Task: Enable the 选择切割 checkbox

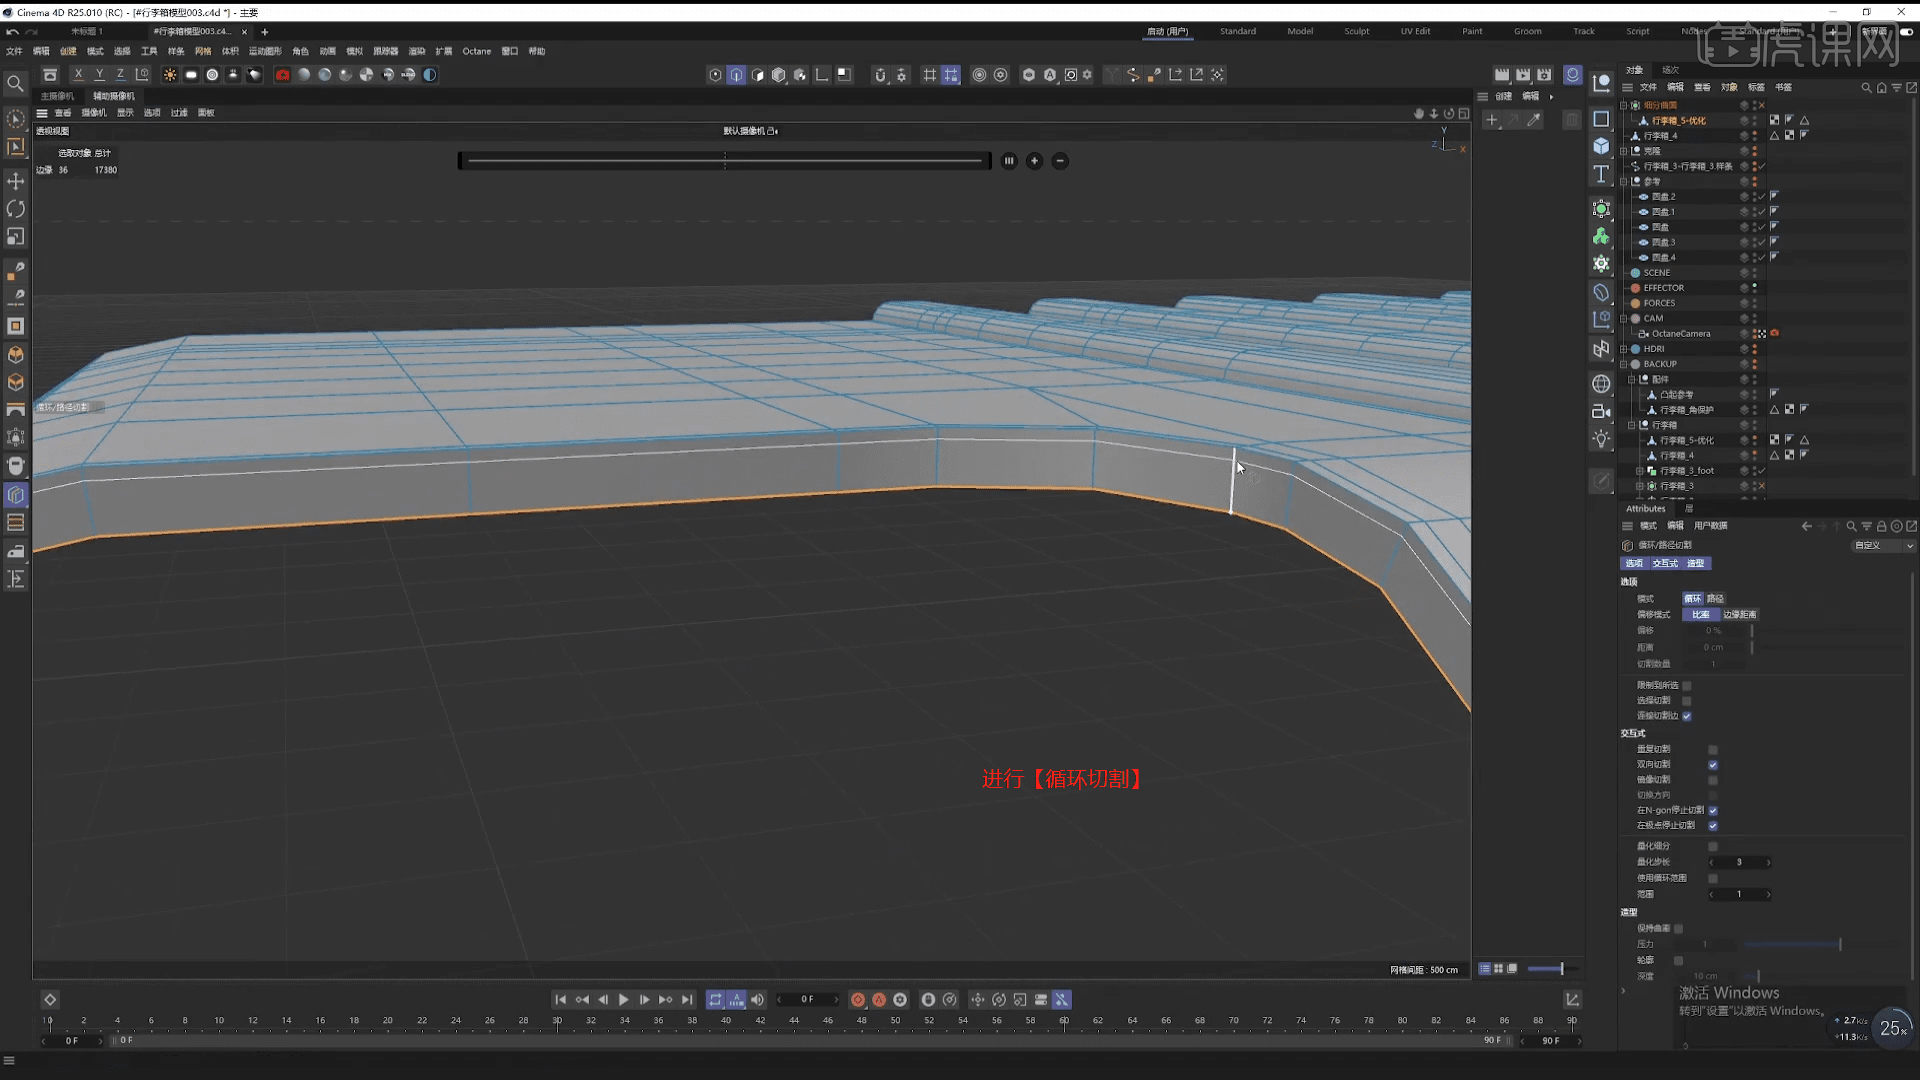Action: [x=1687, y=701]
